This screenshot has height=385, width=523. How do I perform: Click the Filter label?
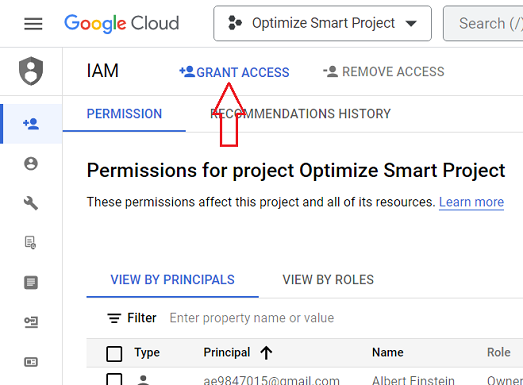coord(142,318)
